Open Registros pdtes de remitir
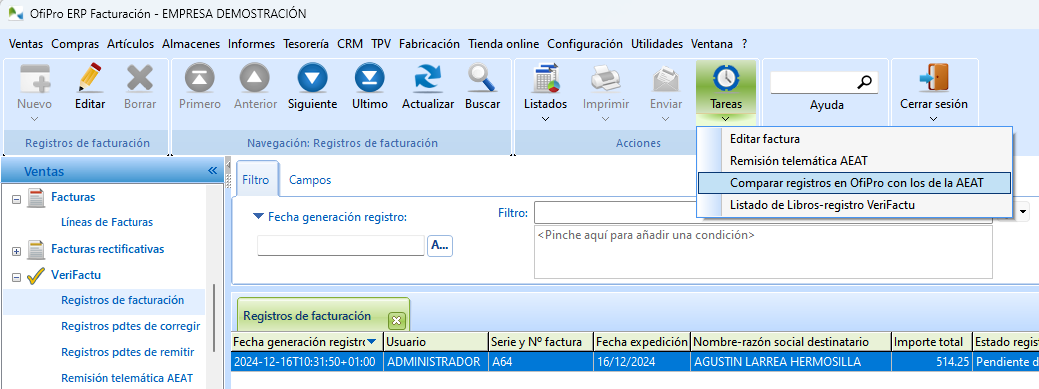The width and height of the screenshot is (1039, 389). point(127,352)
